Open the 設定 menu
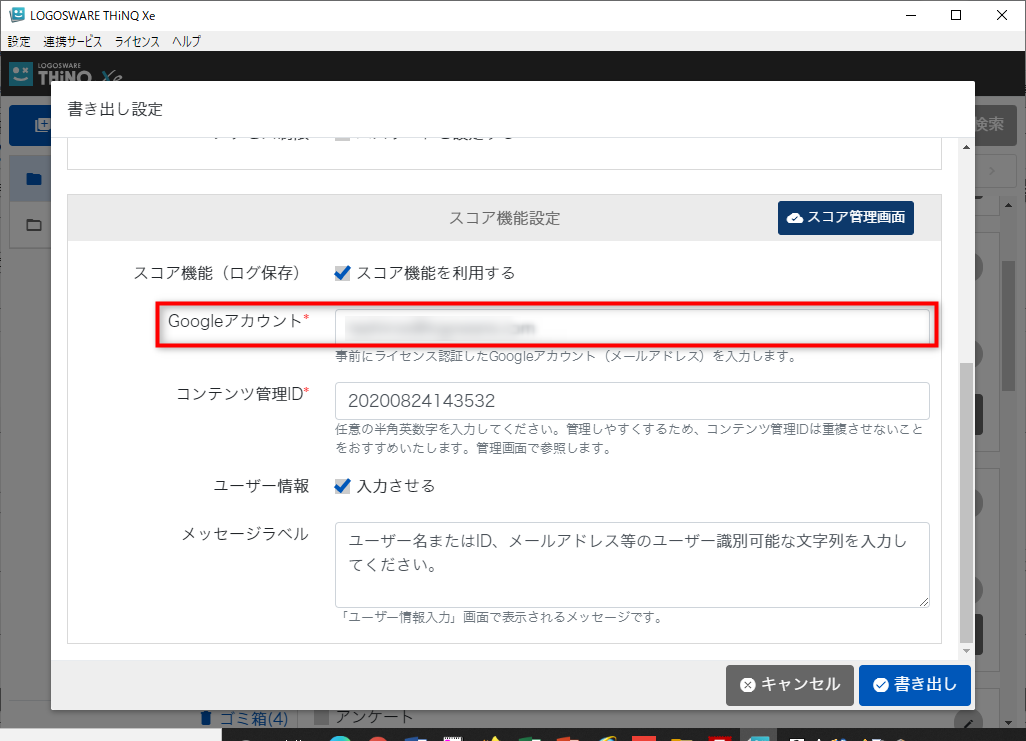 click(x=19, y=41)
